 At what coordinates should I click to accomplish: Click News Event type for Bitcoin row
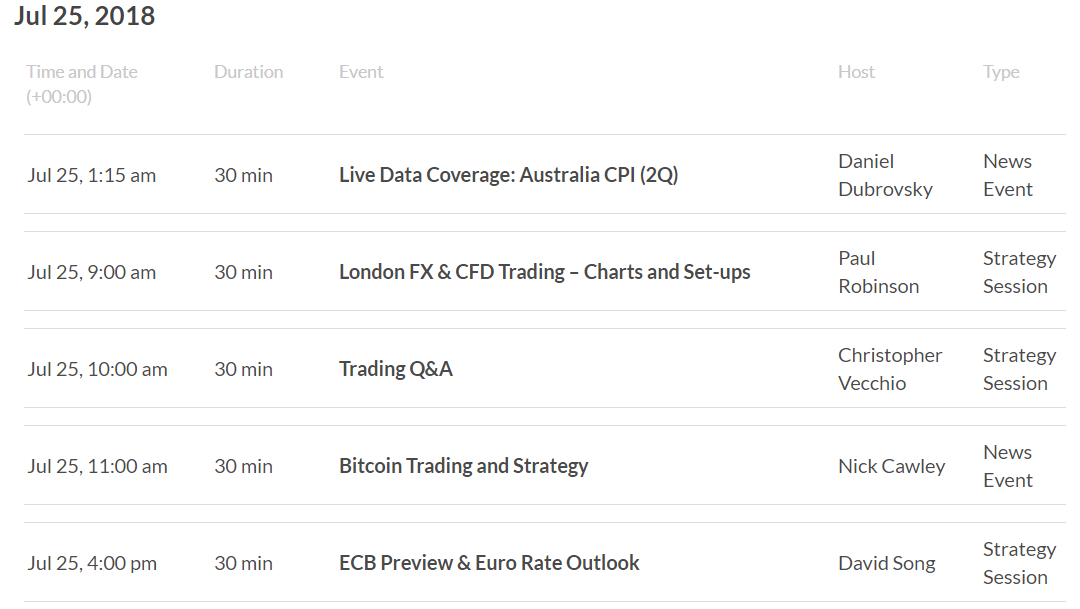[1007, 466]
